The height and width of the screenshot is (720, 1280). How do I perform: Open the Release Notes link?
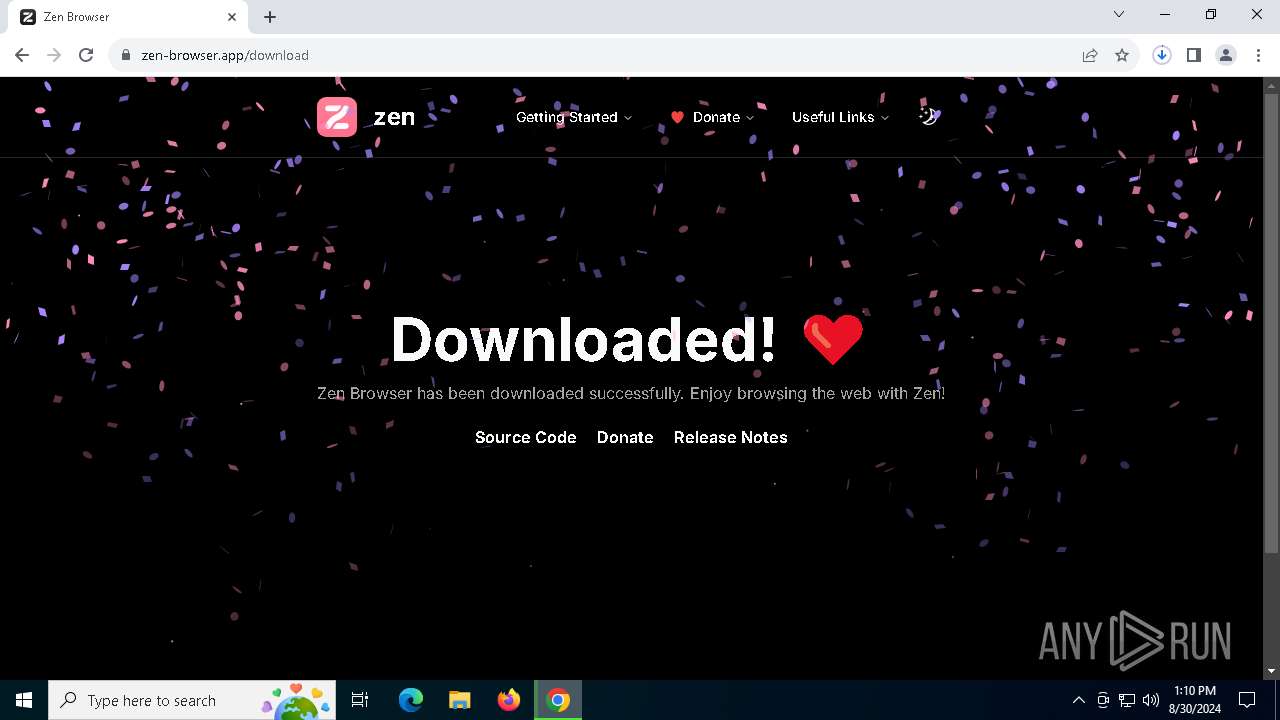(x=731, y=437)
